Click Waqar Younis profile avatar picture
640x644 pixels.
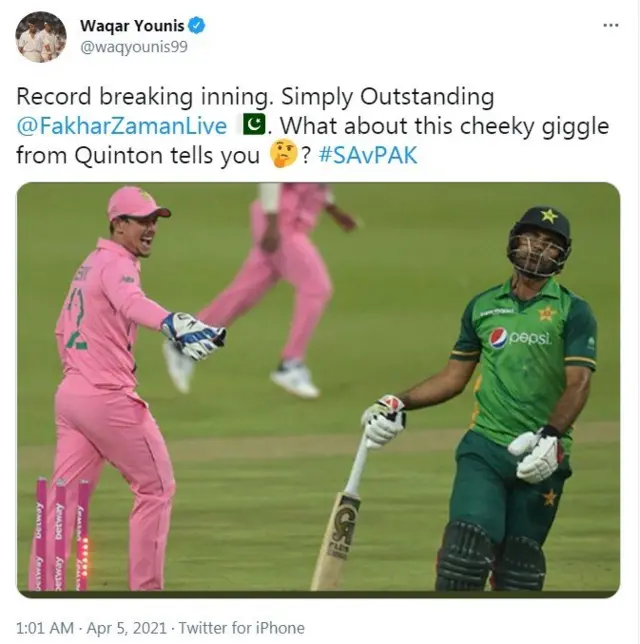[41, 37]
